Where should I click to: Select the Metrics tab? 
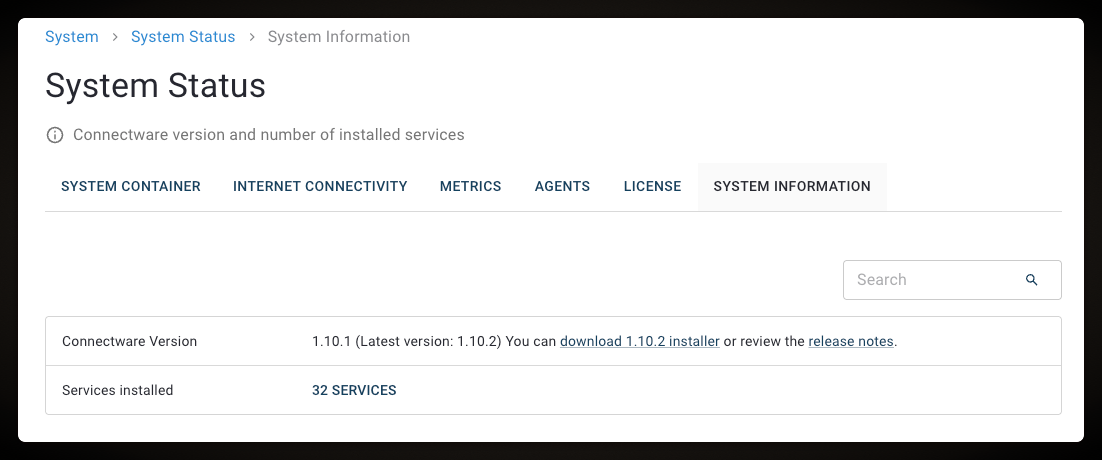tap(471, 186)
